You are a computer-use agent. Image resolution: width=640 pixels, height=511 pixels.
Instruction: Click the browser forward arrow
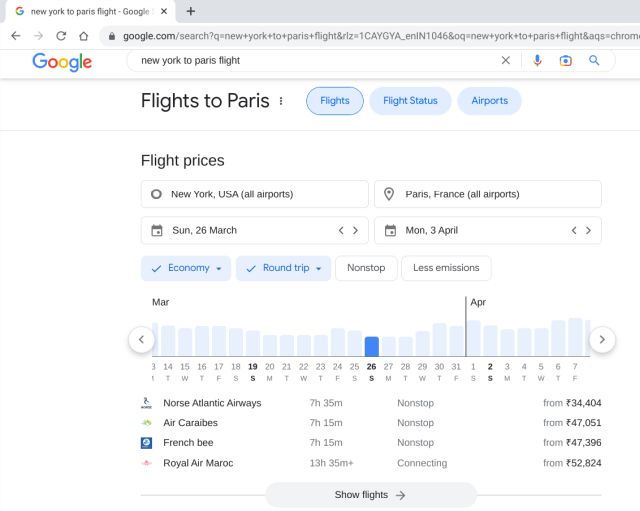(x=38, y=36)
